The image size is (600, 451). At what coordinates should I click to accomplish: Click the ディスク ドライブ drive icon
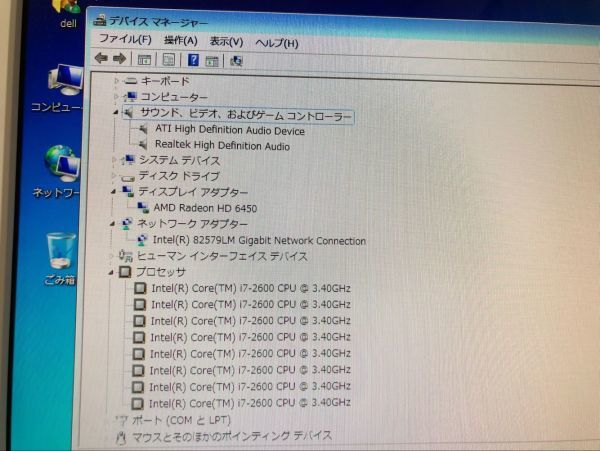[x=127, y=177]
